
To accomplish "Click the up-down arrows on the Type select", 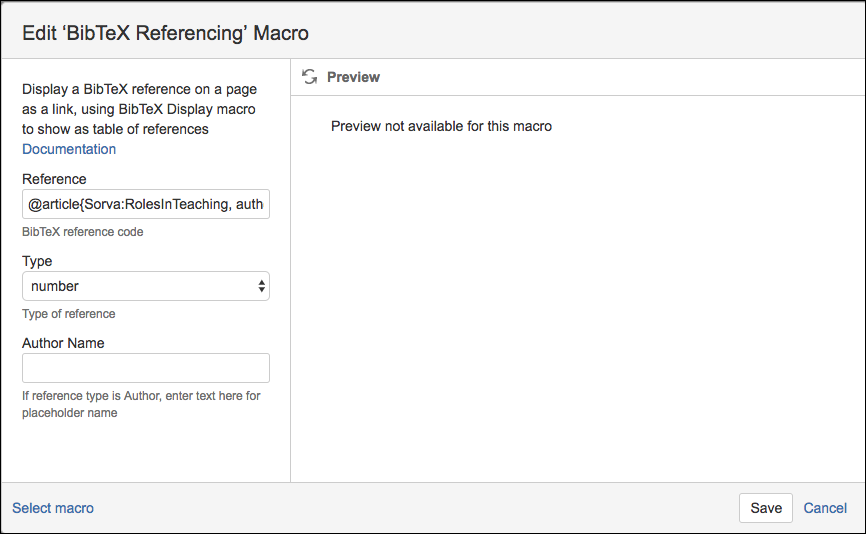I will click(x=261, y=286).
